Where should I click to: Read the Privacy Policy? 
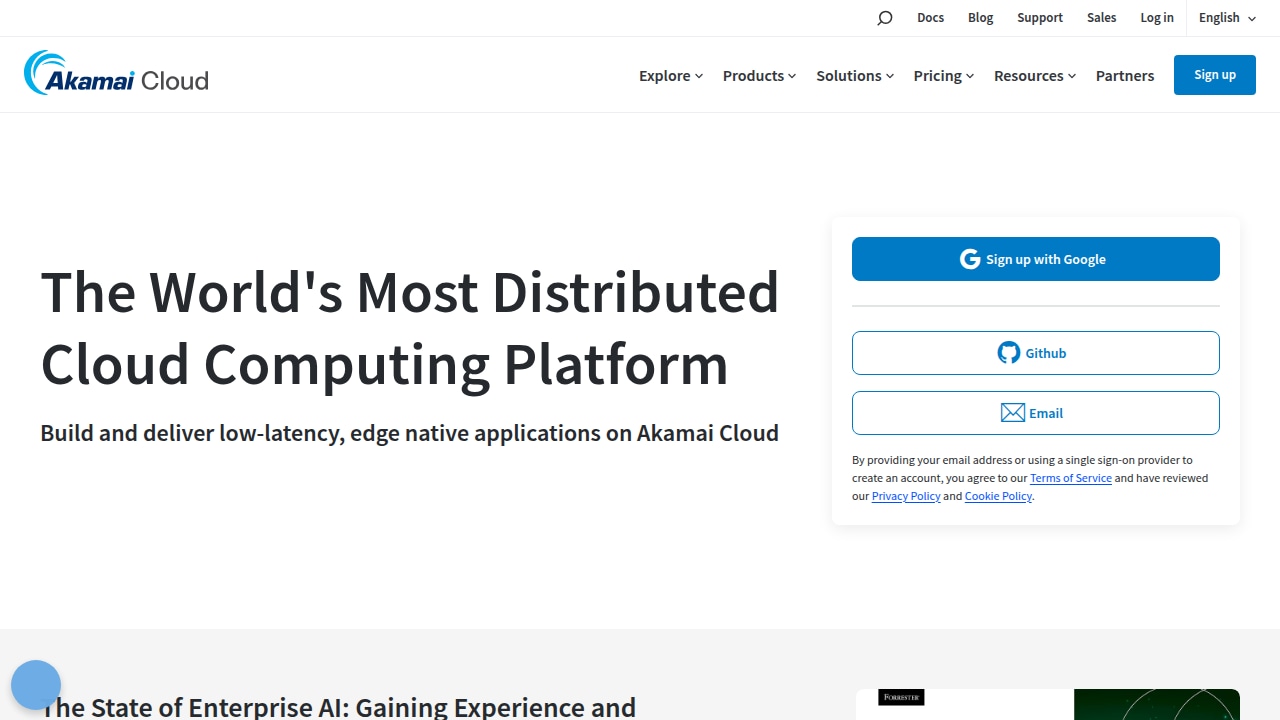click(906, 496)
